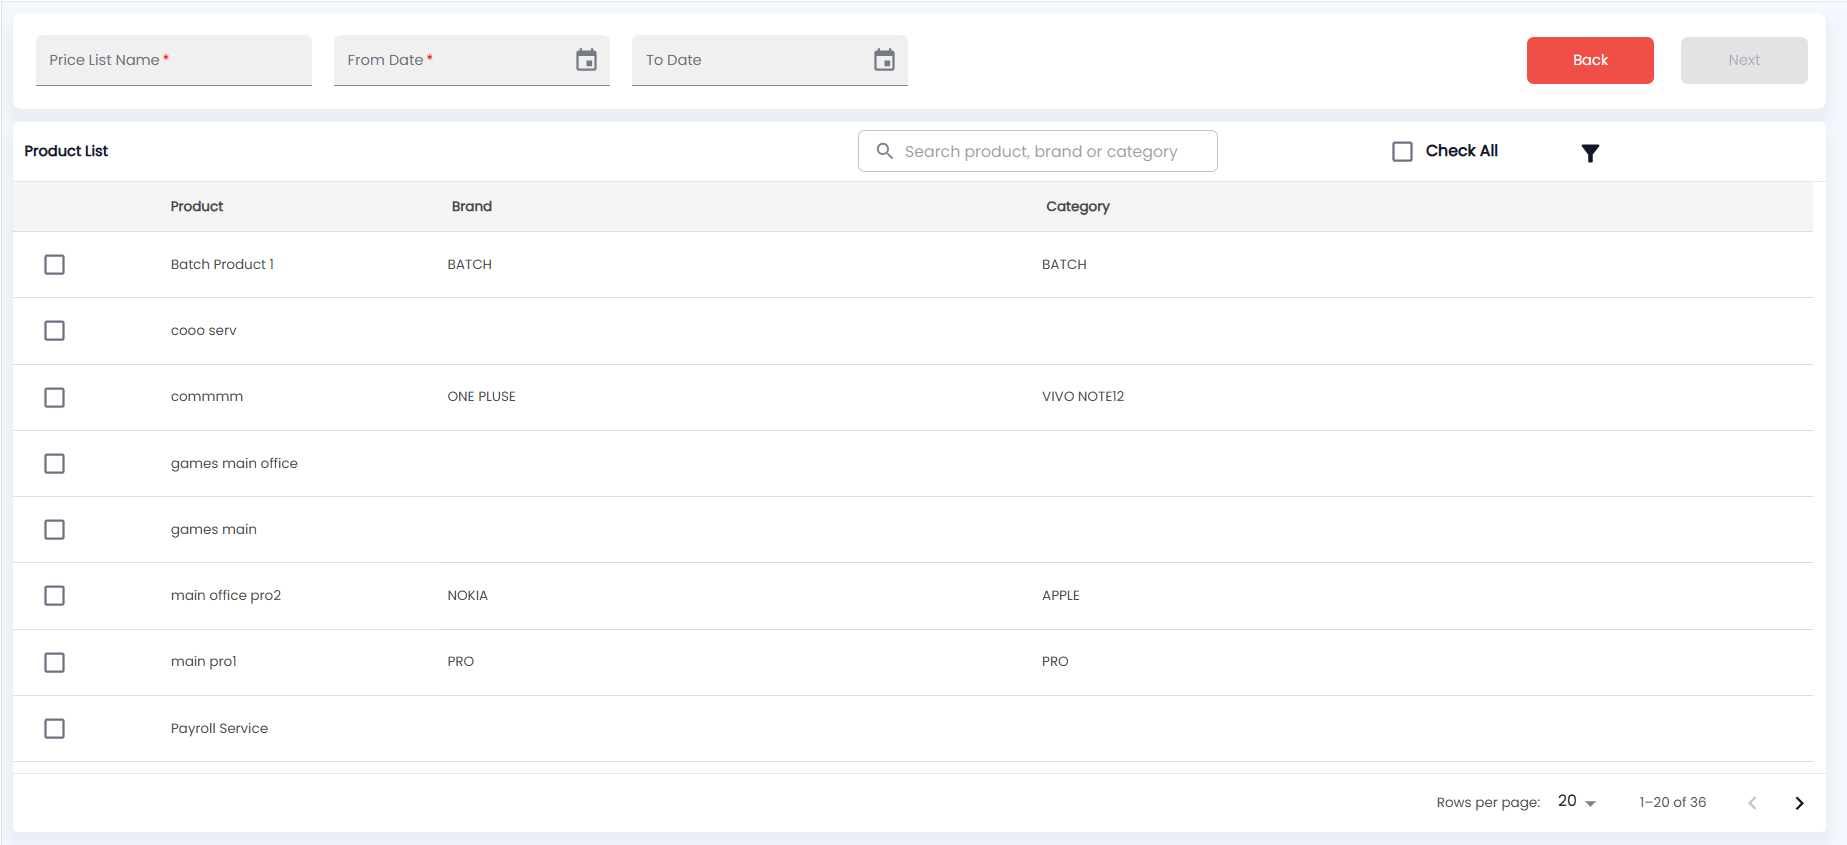Click the Category column header

click(1078, 206)
